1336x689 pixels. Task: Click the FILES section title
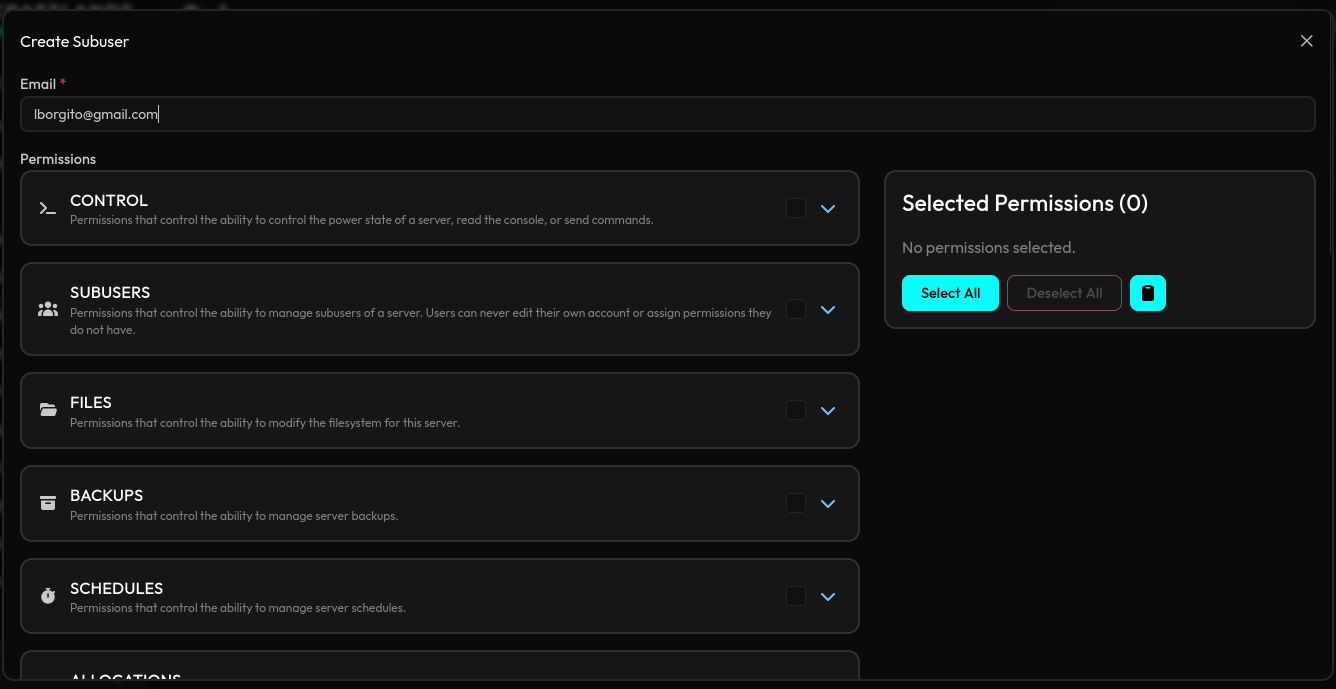click(91, 402)
